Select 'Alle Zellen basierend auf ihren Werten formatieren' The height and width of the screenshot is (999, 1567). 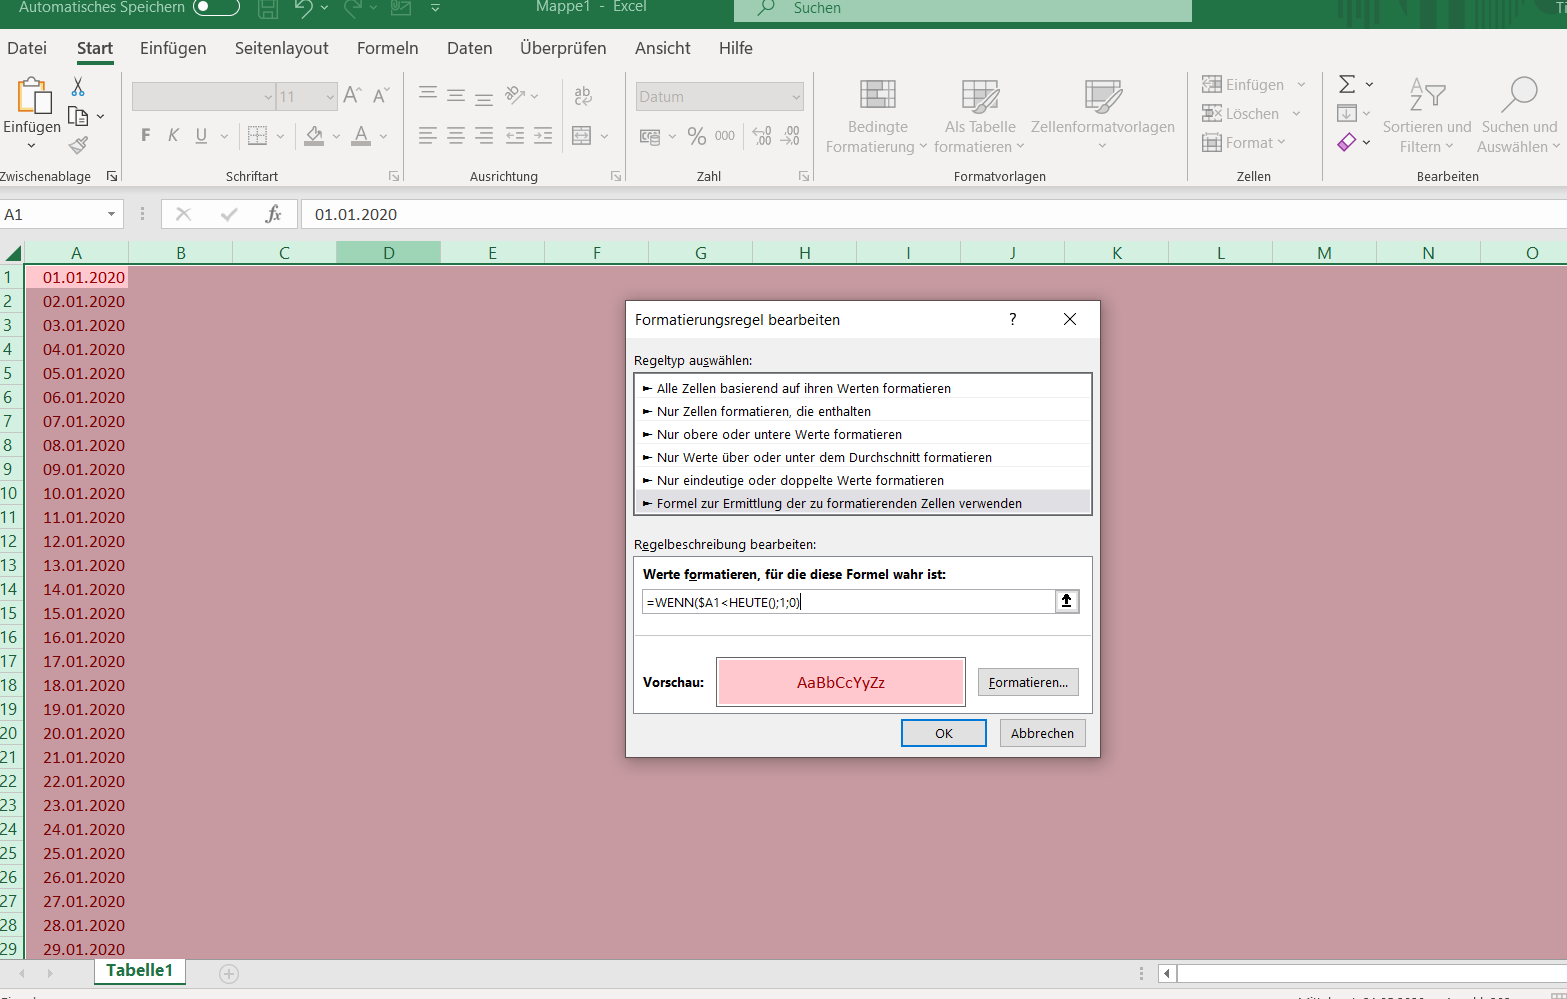coord(862,388)
